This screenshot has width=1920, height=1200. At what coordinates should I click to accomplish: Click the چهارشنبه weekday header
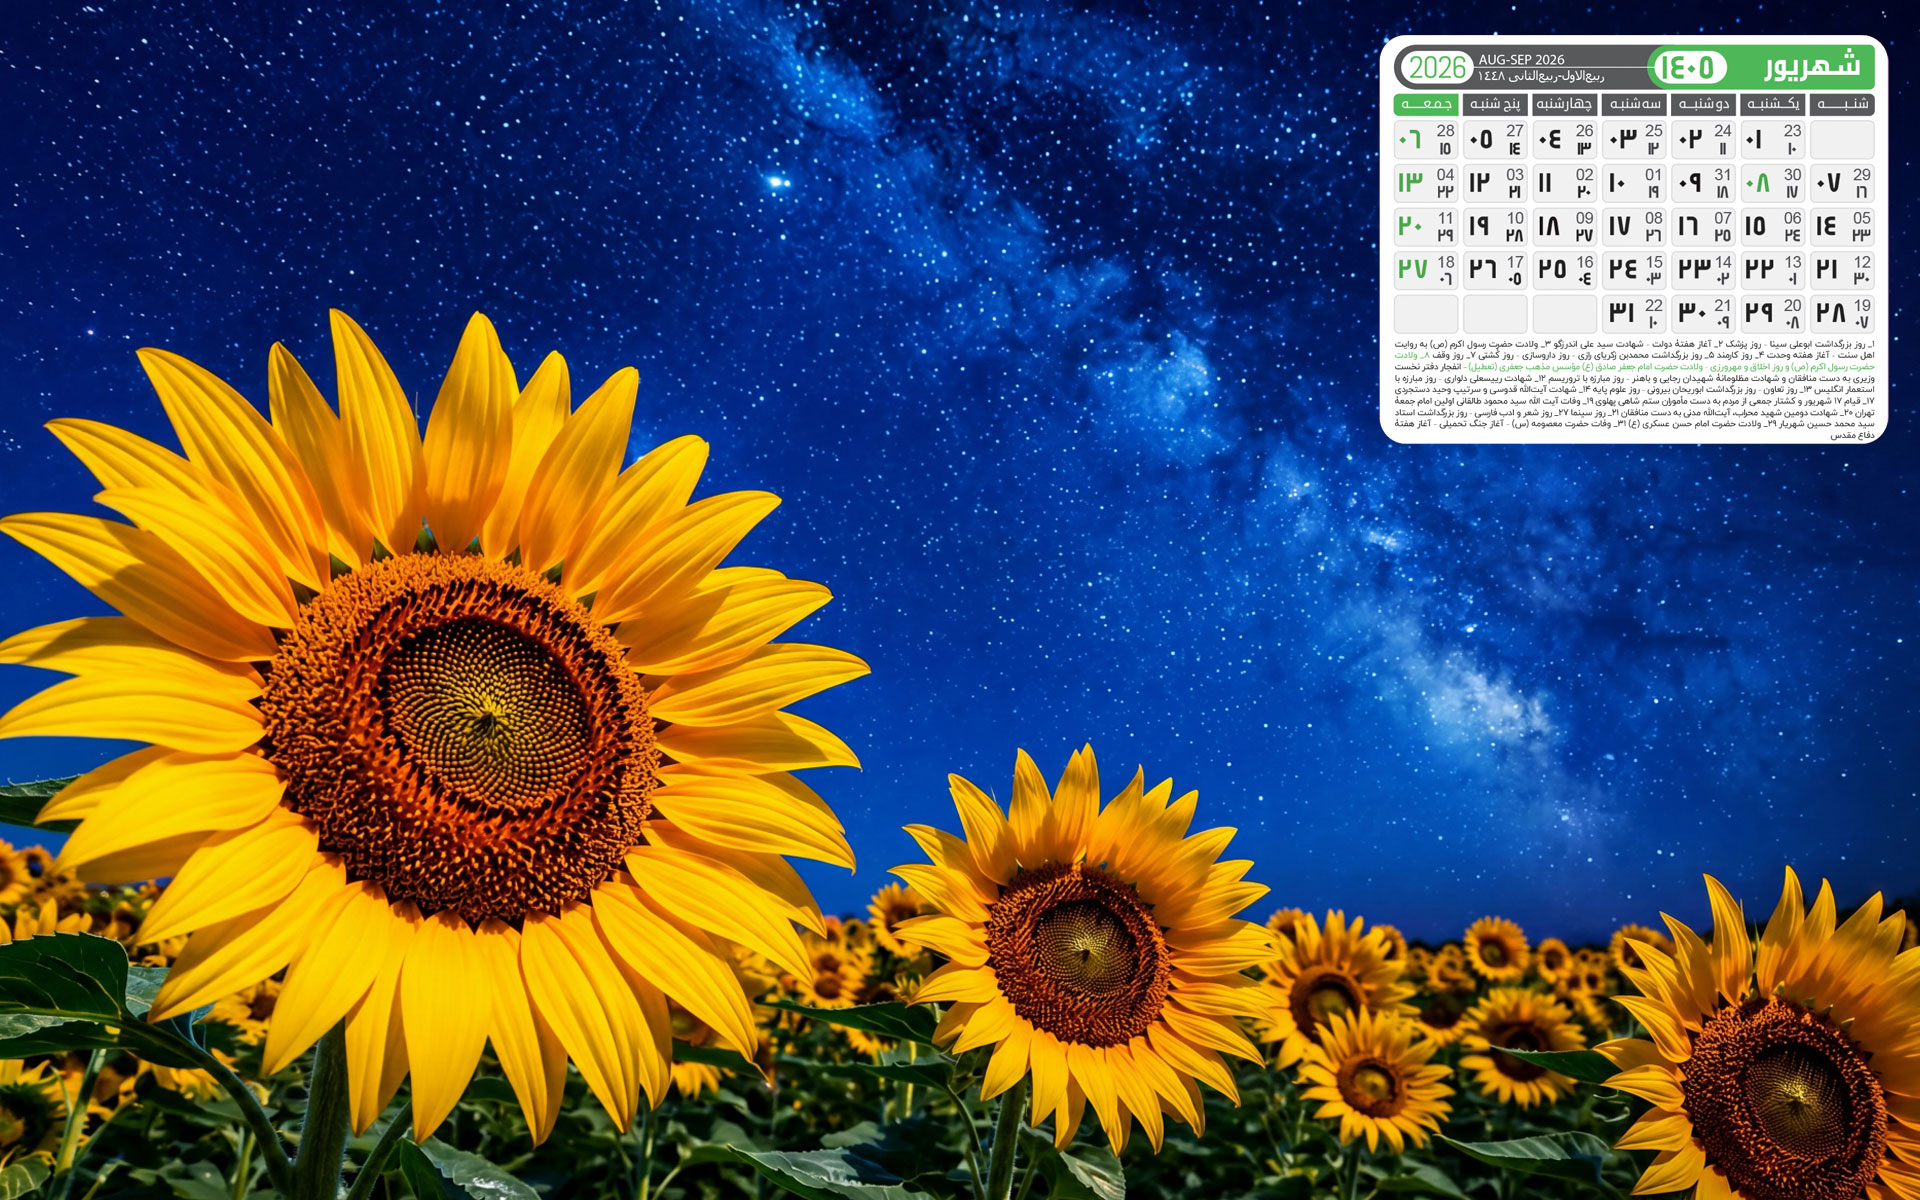[1565, 104]
